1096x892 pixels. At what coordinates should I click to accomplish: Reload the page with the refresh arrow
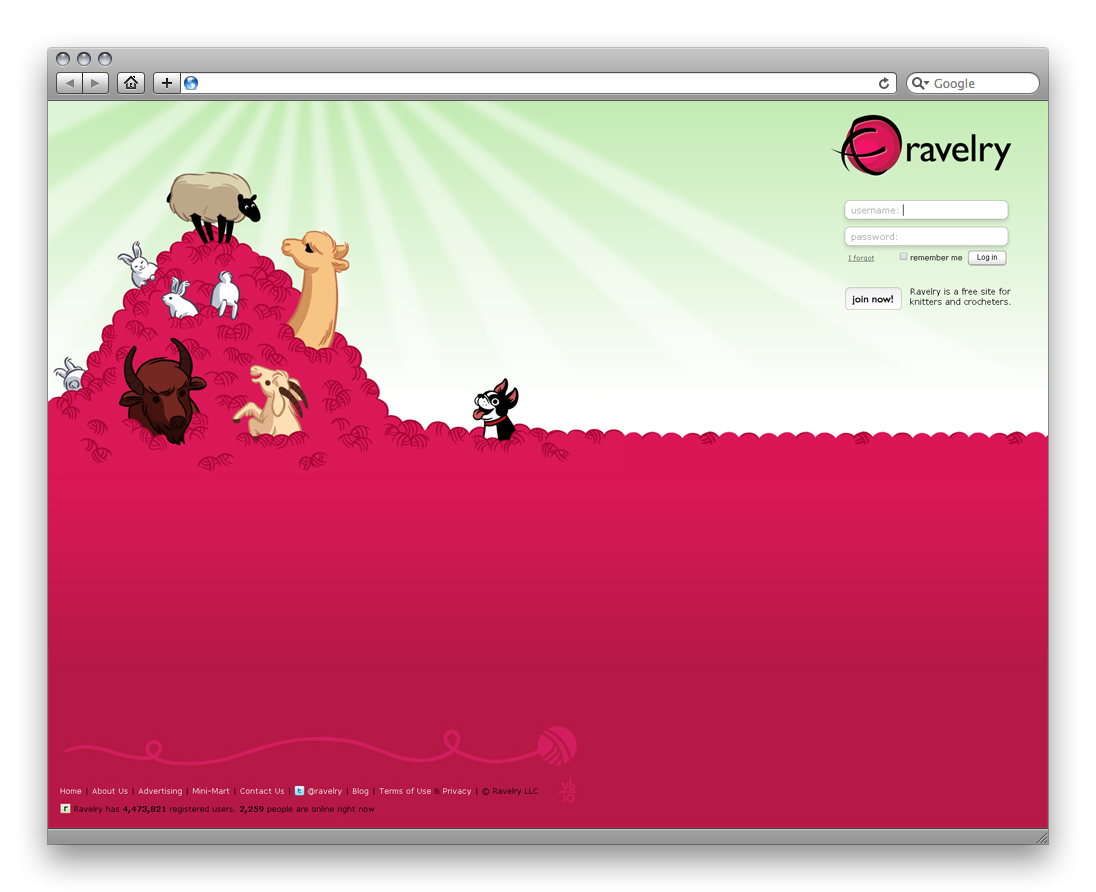point(884,83)
